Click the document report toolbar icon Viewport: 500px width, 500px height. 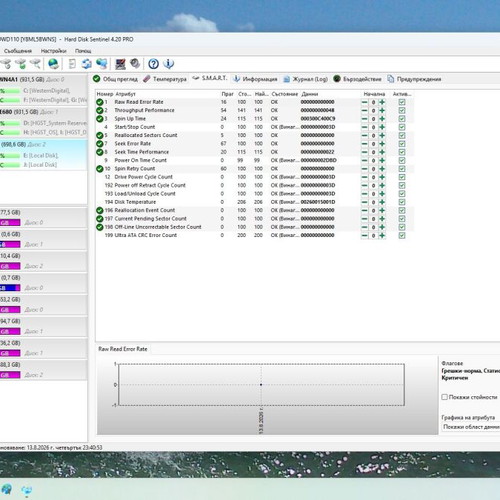coord(72,63)
